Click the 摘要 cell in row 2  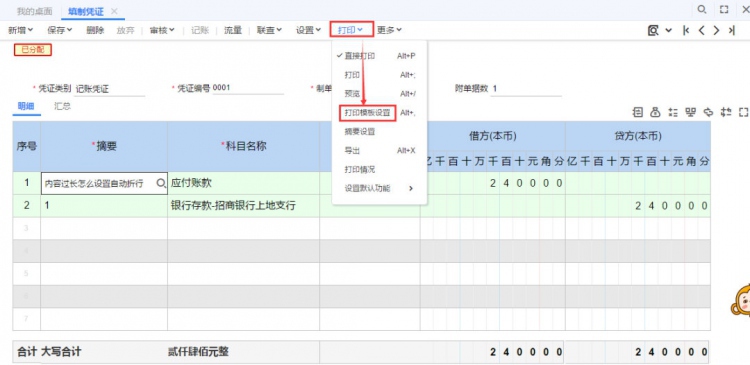click(x=104, y=206)
